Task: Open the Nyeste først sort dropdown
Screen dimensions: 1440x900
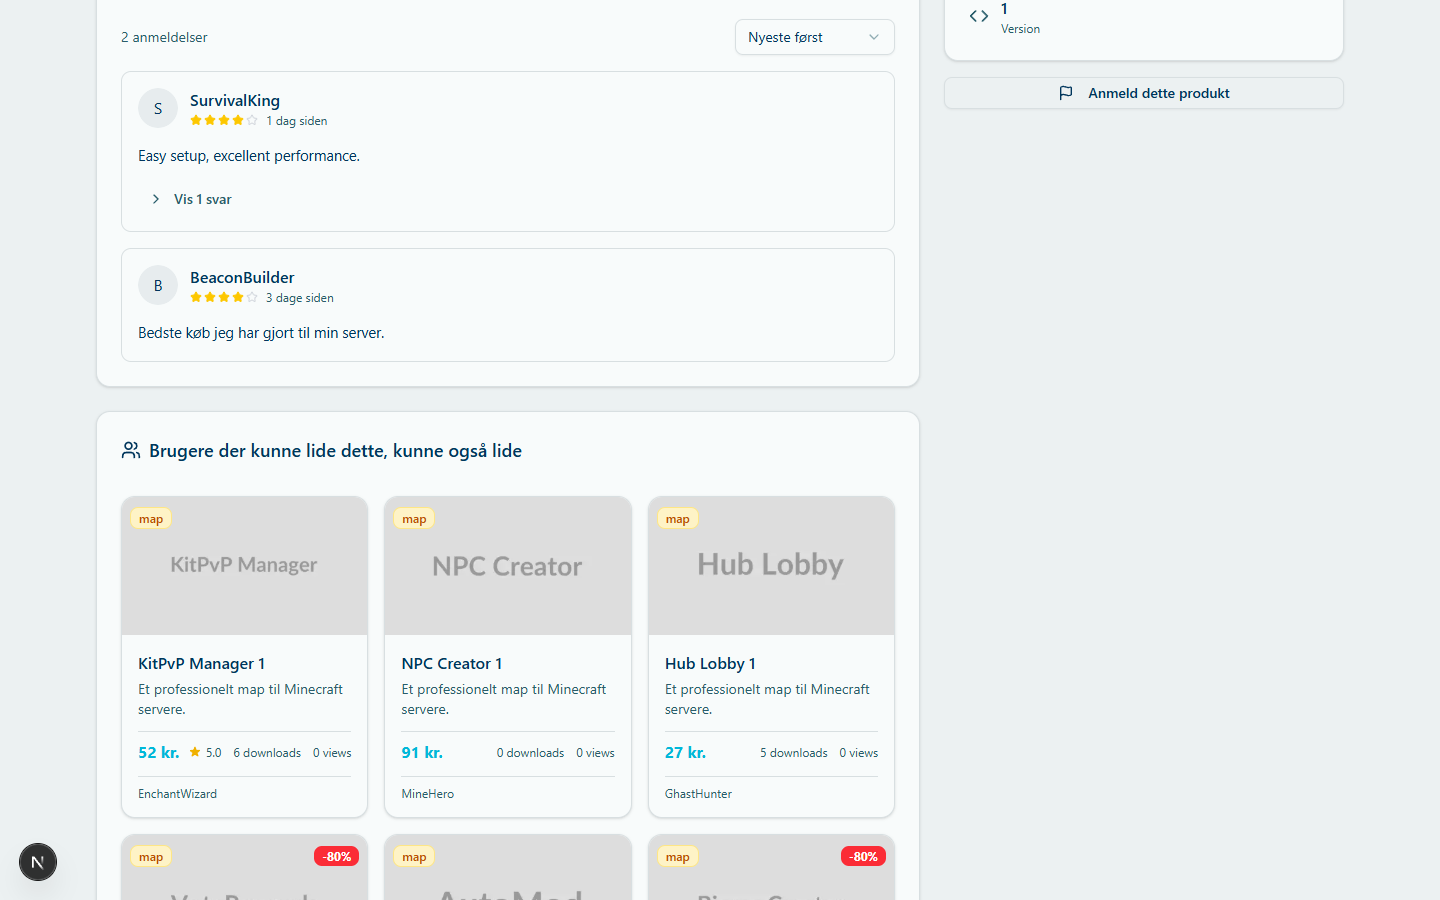Action: click(815, 37)
